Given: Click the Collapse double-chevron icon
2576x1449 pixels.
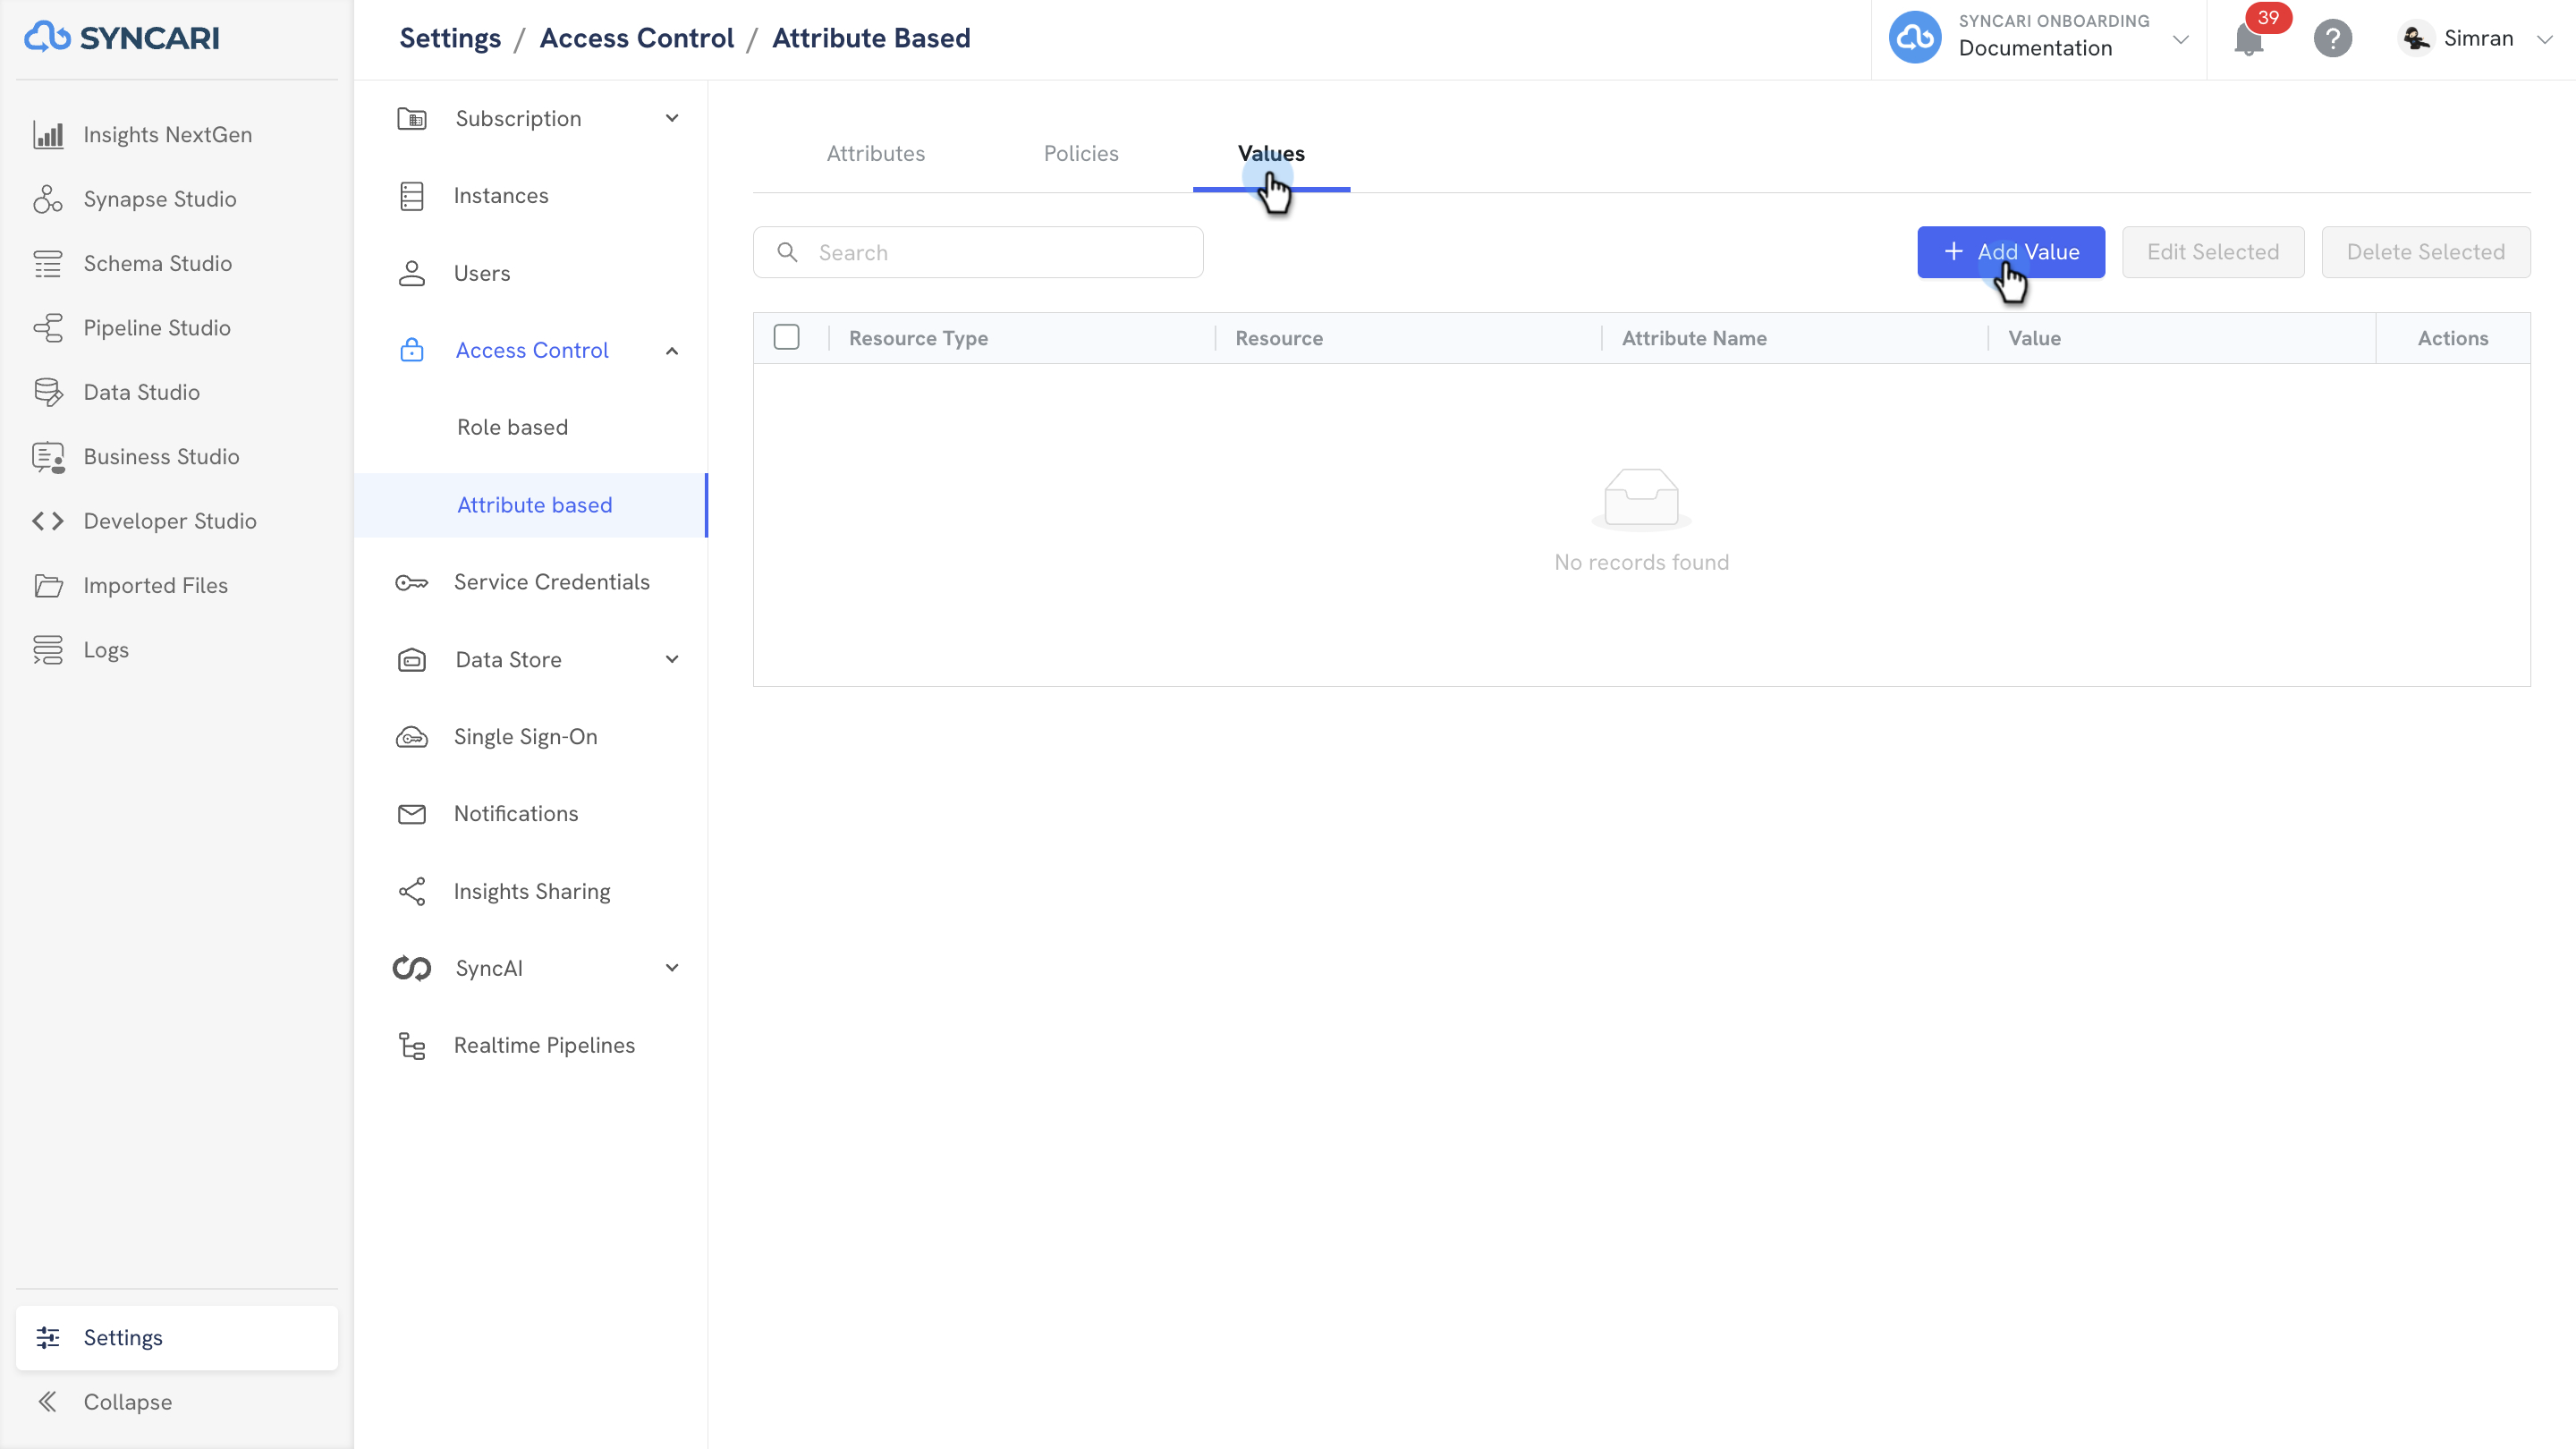Looking at the screenshot, I should [48, 1402].
